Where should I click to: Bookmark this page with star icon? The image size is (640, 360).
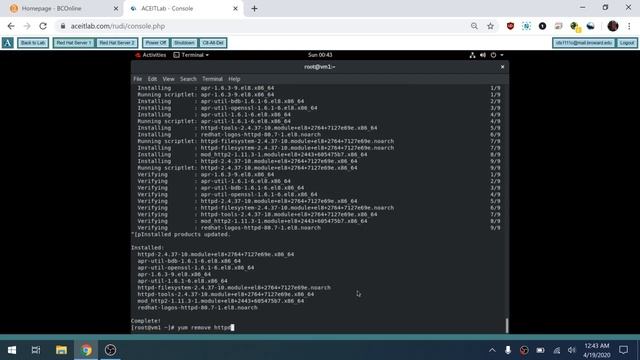(490, 26)
